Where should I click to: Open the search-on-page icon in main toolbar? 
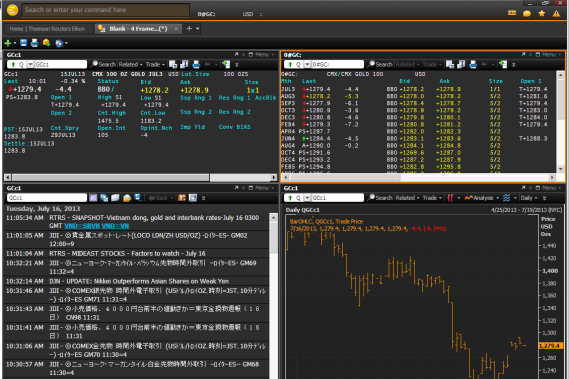(x=59, y=43)
